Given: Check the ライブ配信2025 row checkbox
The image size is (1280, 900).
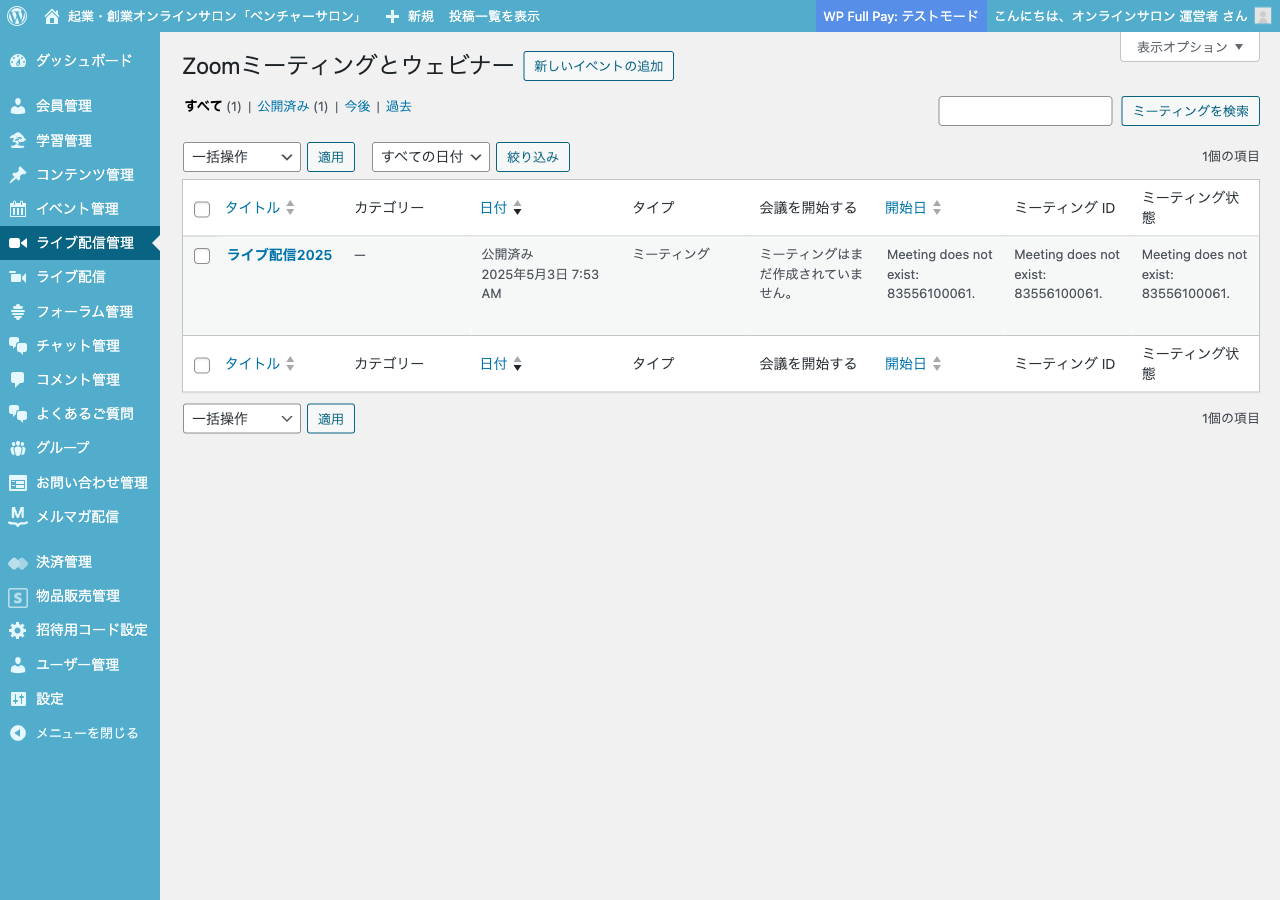Looking at the screenshot, I should (202, 255).
